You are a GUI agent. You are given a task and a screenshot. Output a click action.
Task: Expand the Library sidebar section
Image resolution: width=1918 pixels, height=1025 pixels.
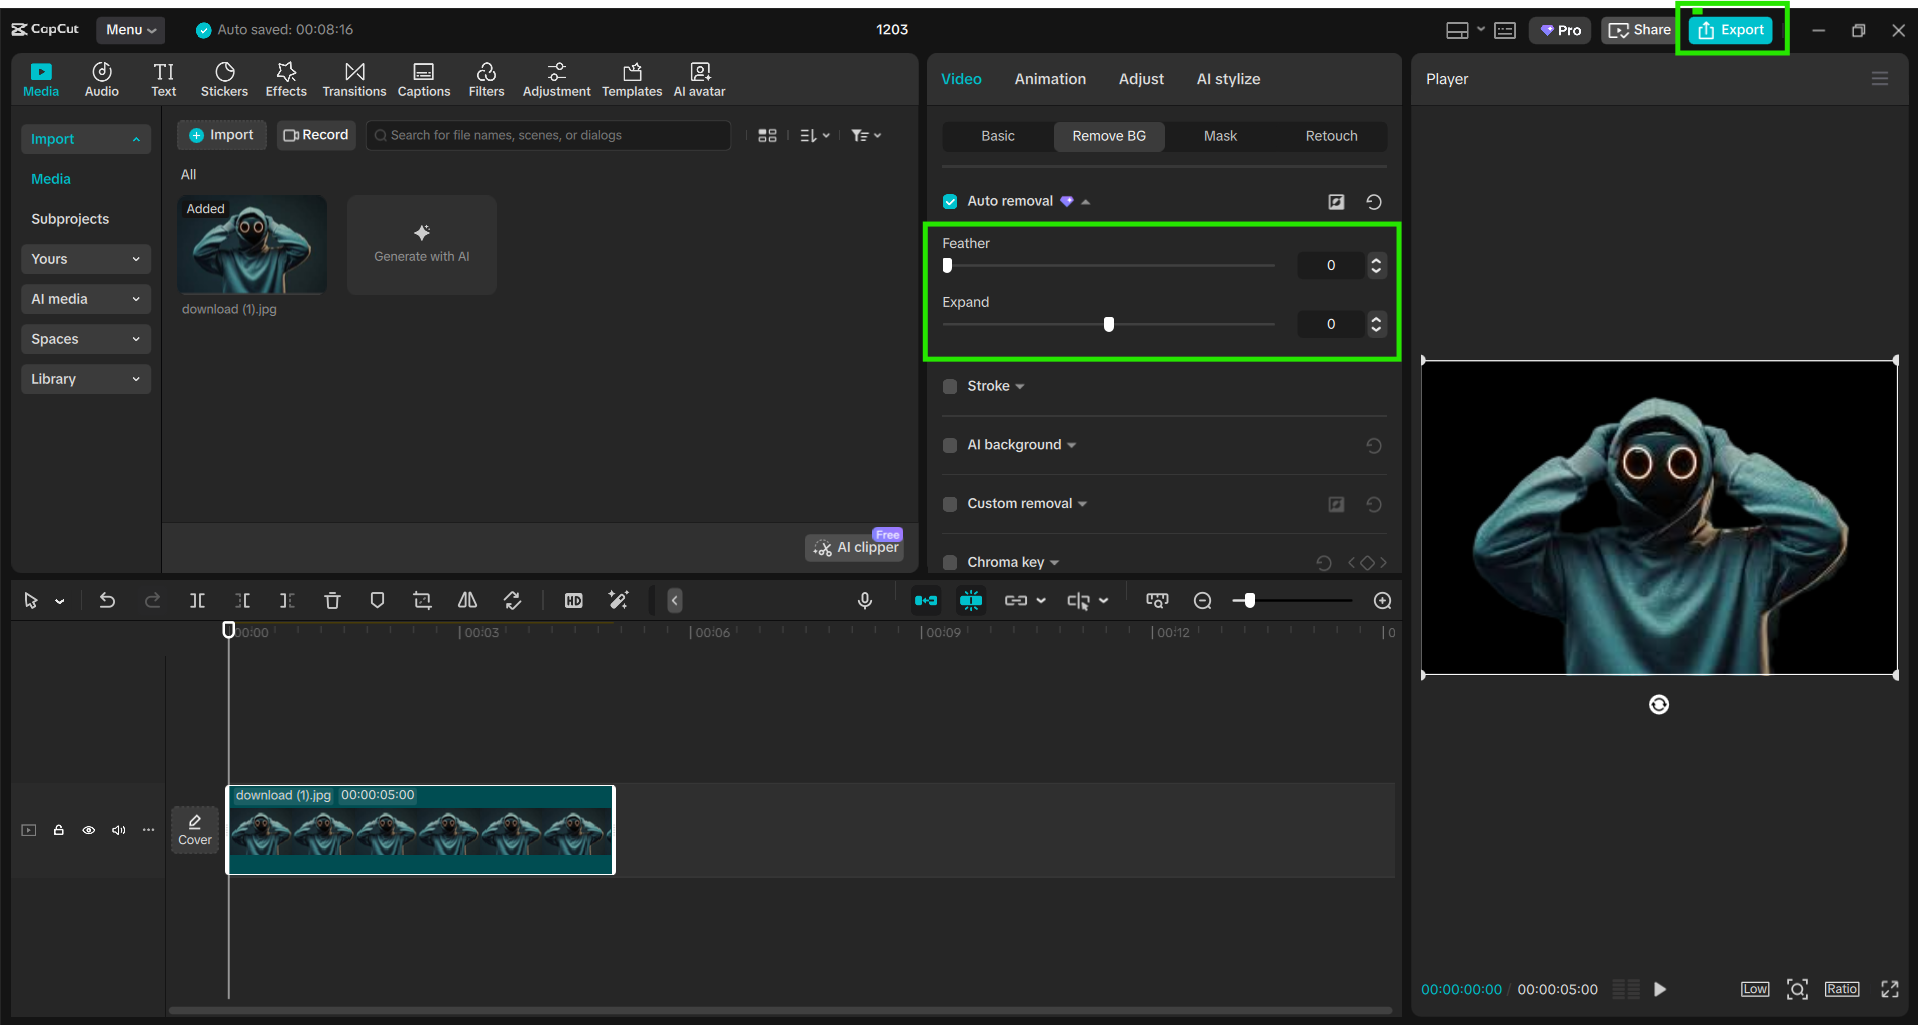click(x=85, y=379)
